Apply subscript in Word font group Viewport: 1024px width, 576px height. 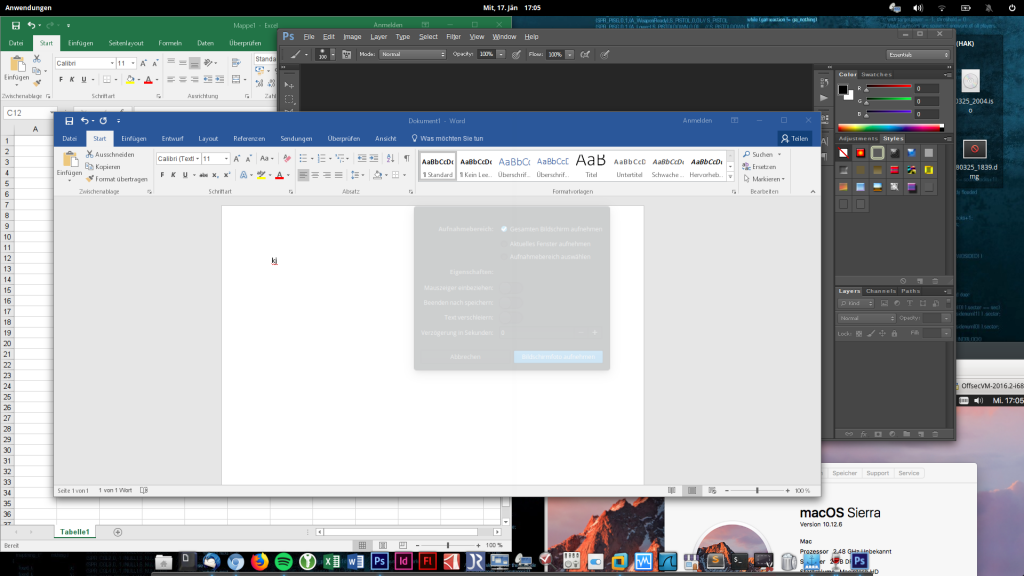(x=215, y=175)
